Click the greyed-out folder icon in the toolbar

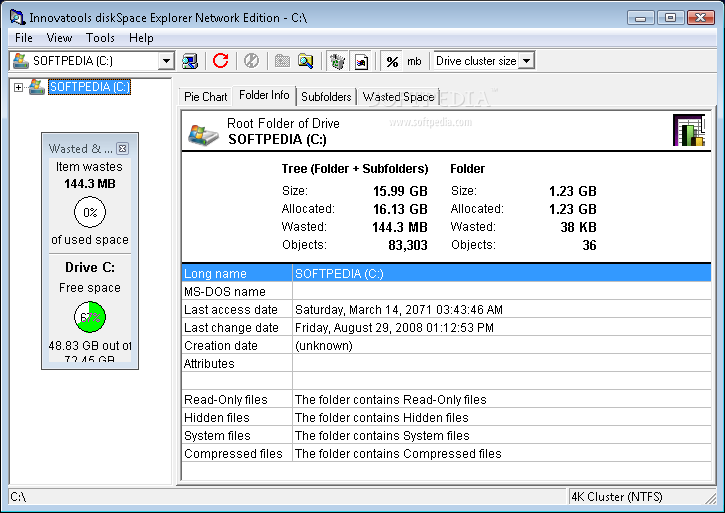click(x=282, y=61)
